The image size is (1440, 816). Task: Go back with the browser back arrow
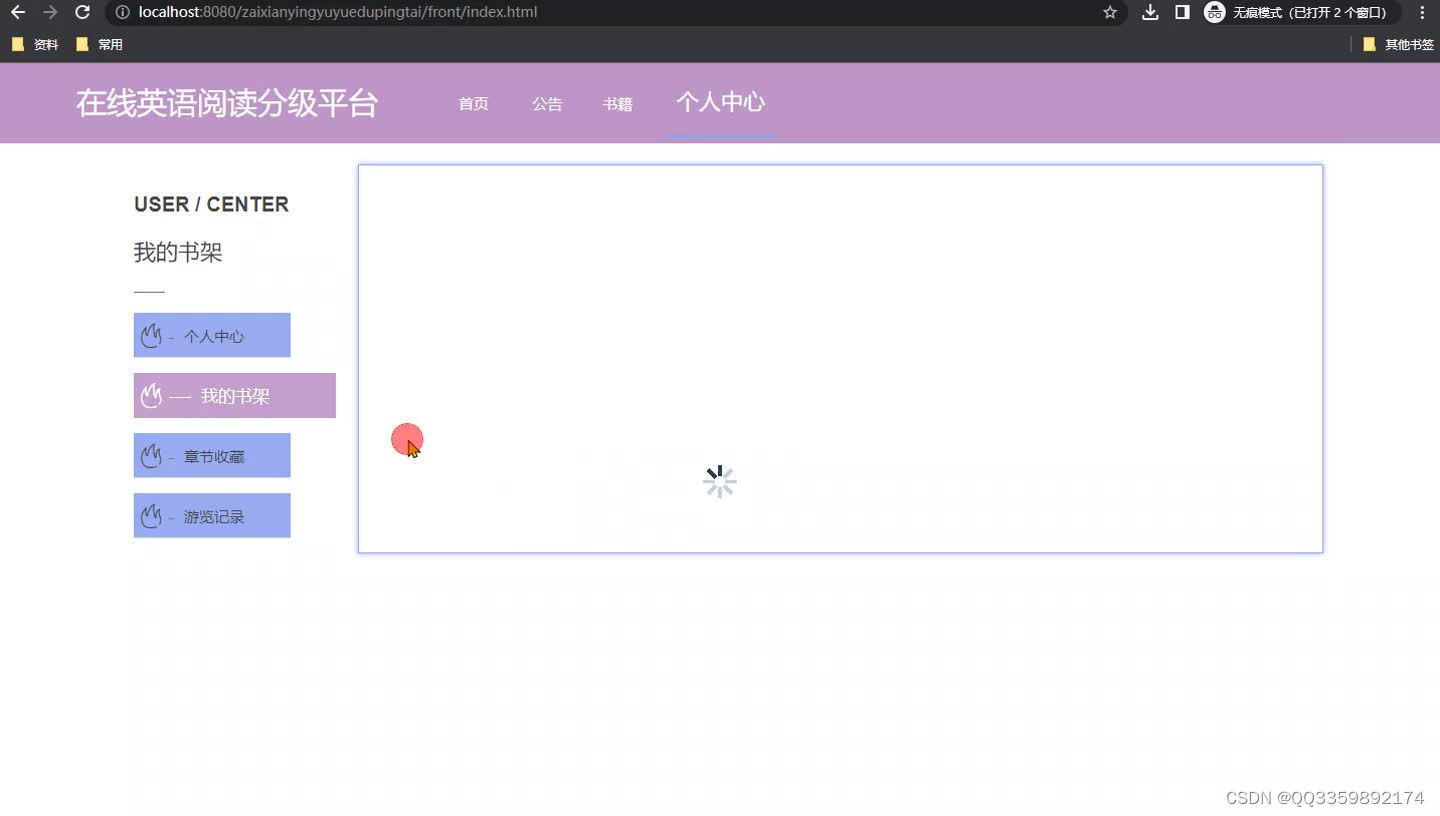point(17,12)
